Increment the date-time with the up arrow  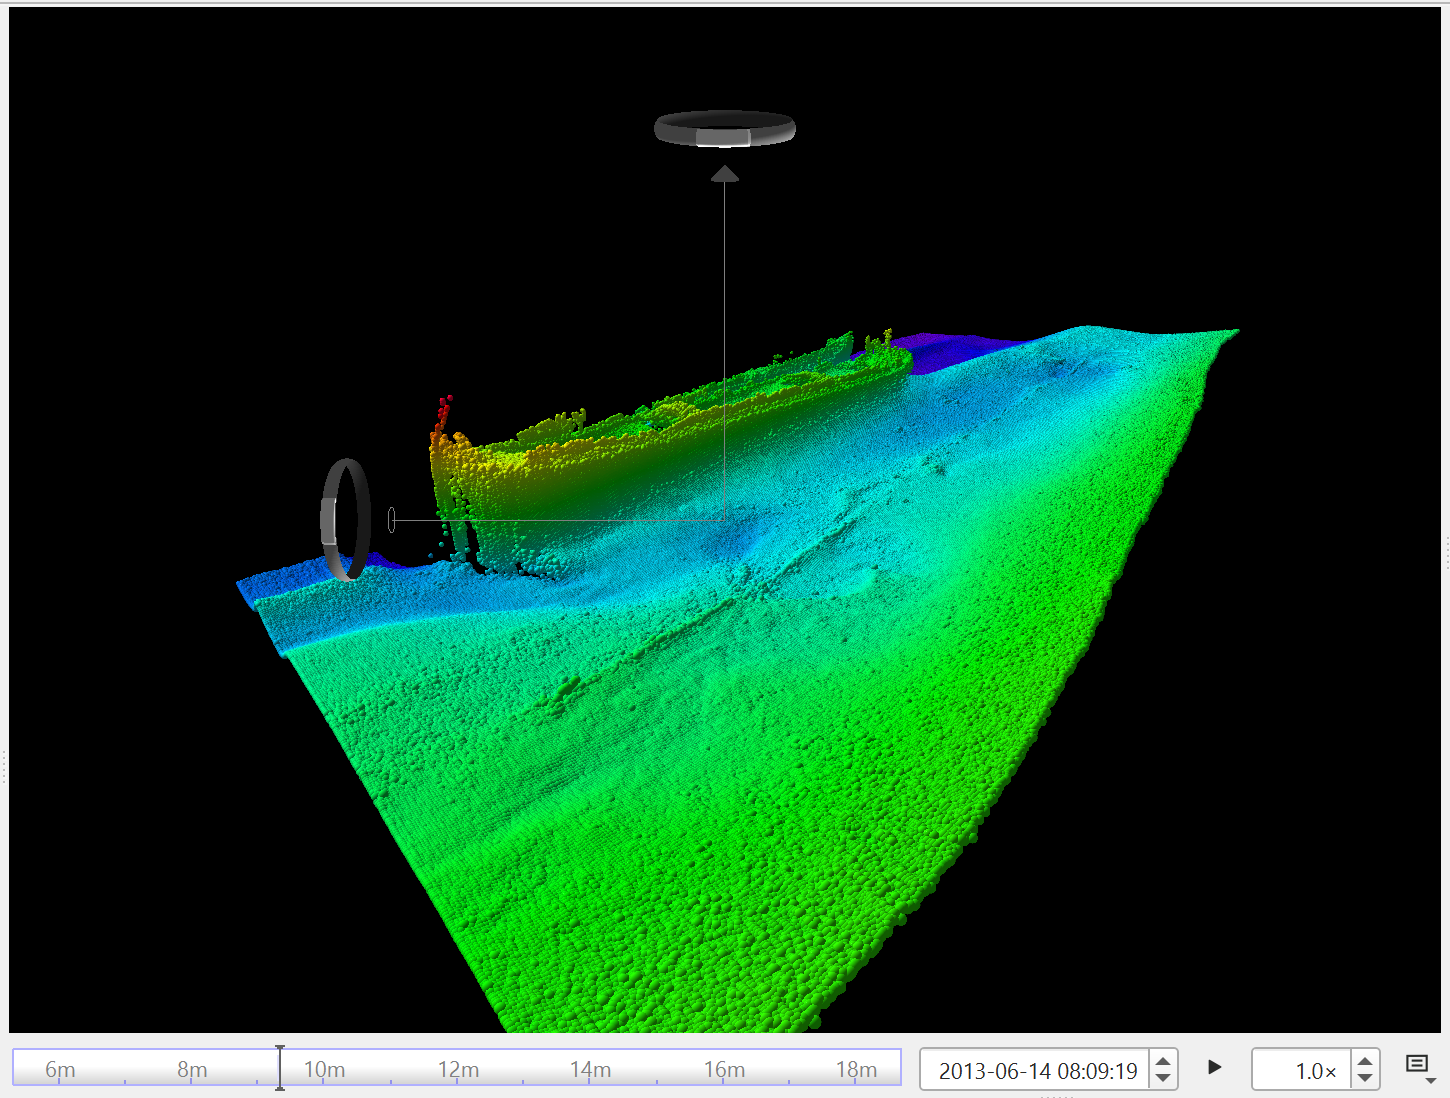[x=1163, y=1061]
